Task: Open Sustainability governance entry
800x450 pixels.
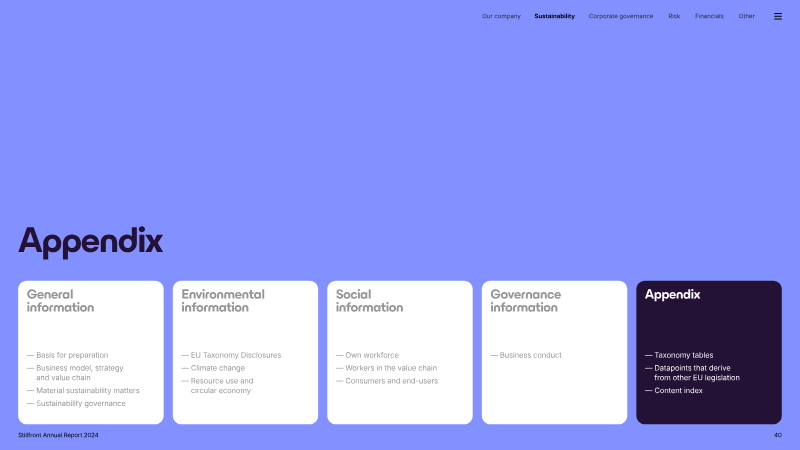Action: tap(81, 404)
